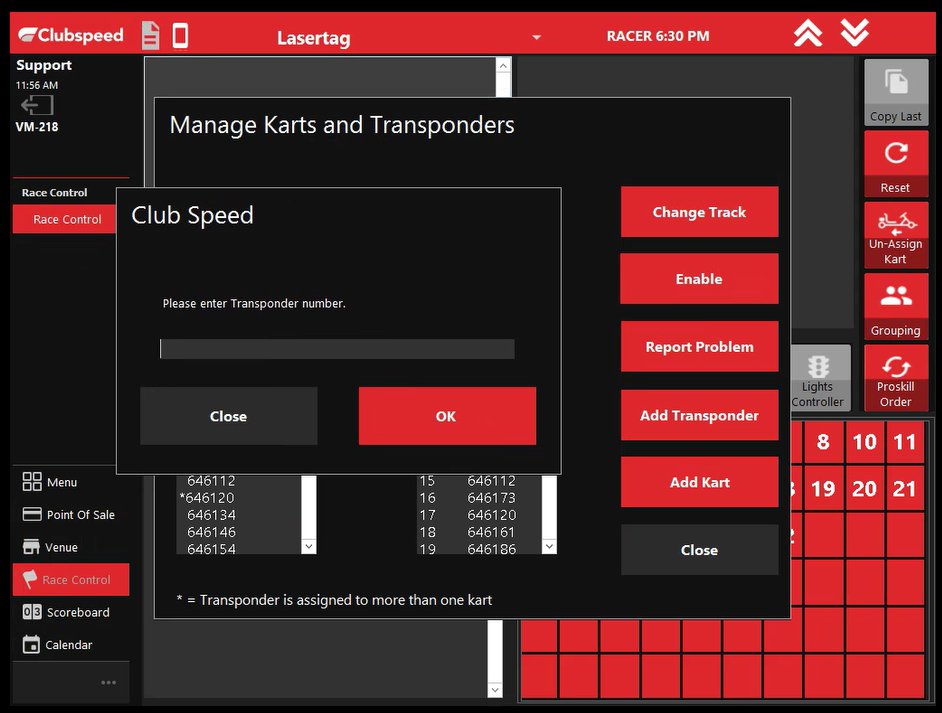This screenshot has height=713, width=942.
Task: Click the Reset button
Action: [896, 163]
